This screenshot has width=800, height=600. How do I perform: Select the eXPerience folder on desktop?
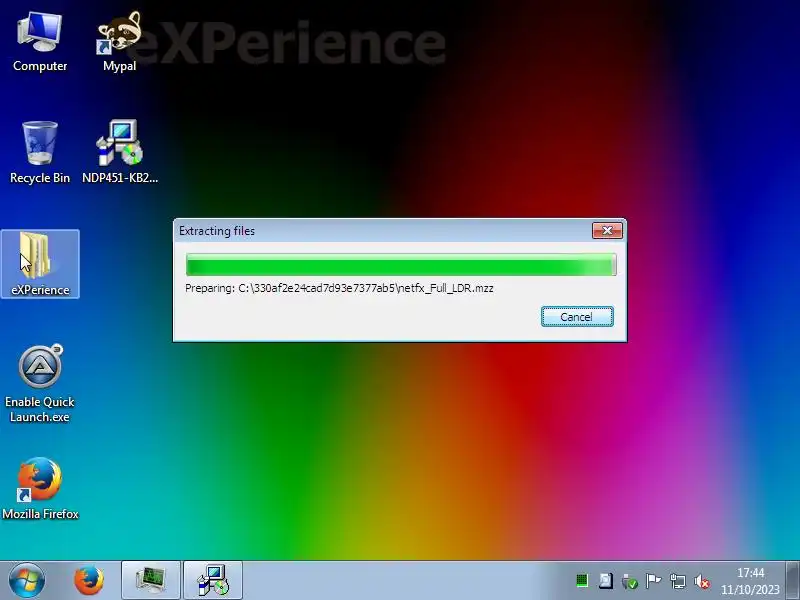point(40,264)
